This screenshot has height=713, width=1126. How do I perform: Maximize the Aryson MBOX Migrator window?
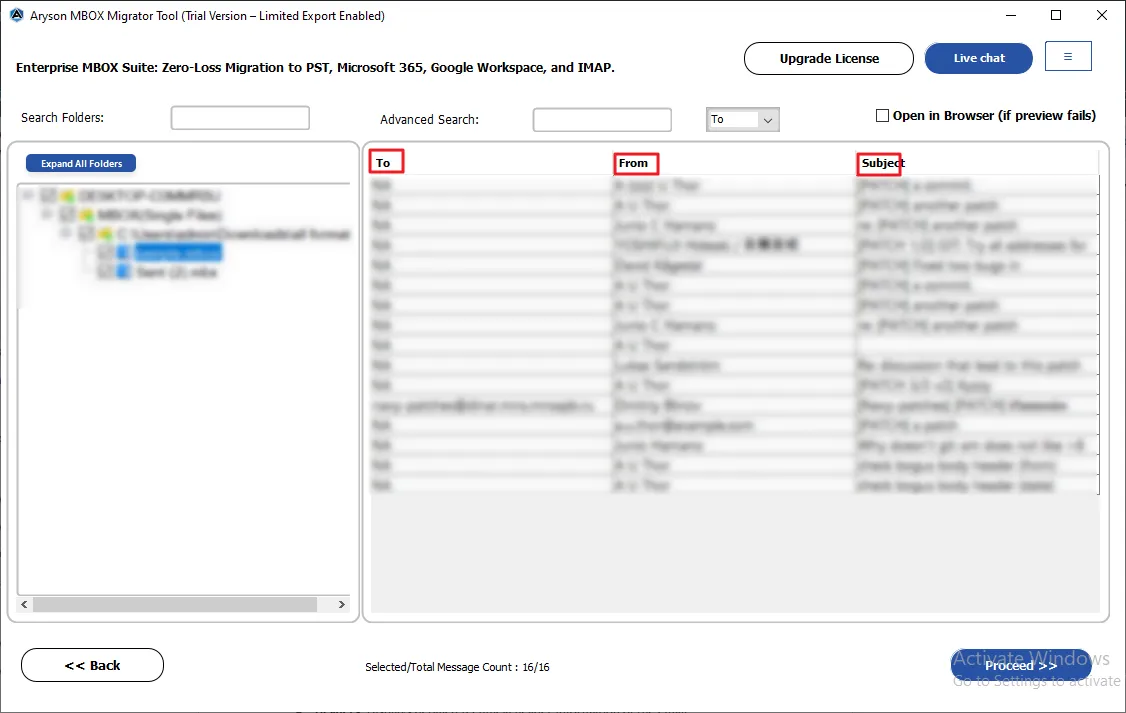tap(1056, 15)
